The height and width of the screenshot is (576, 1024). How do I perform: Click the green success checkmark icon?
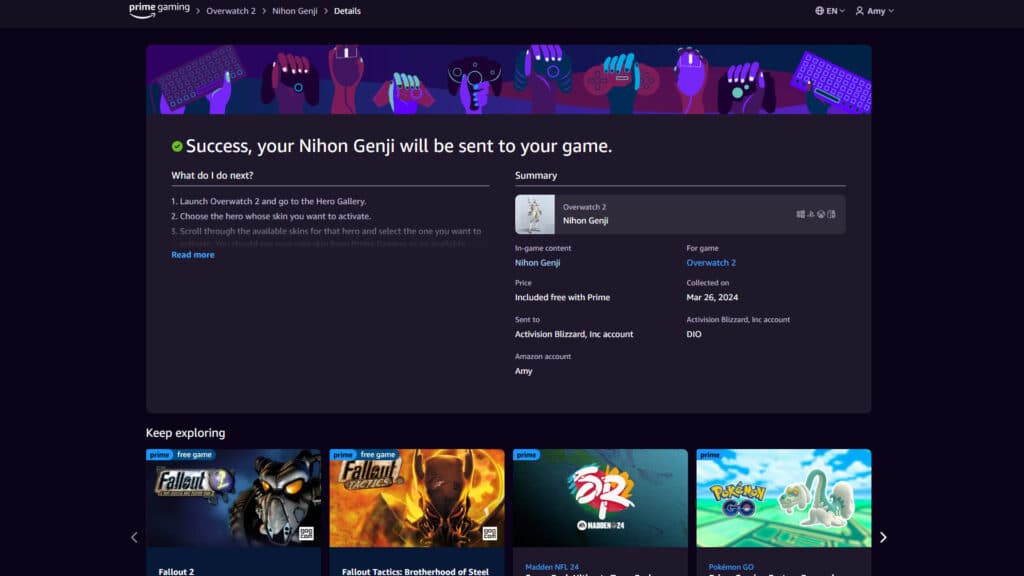coord(177,145)
